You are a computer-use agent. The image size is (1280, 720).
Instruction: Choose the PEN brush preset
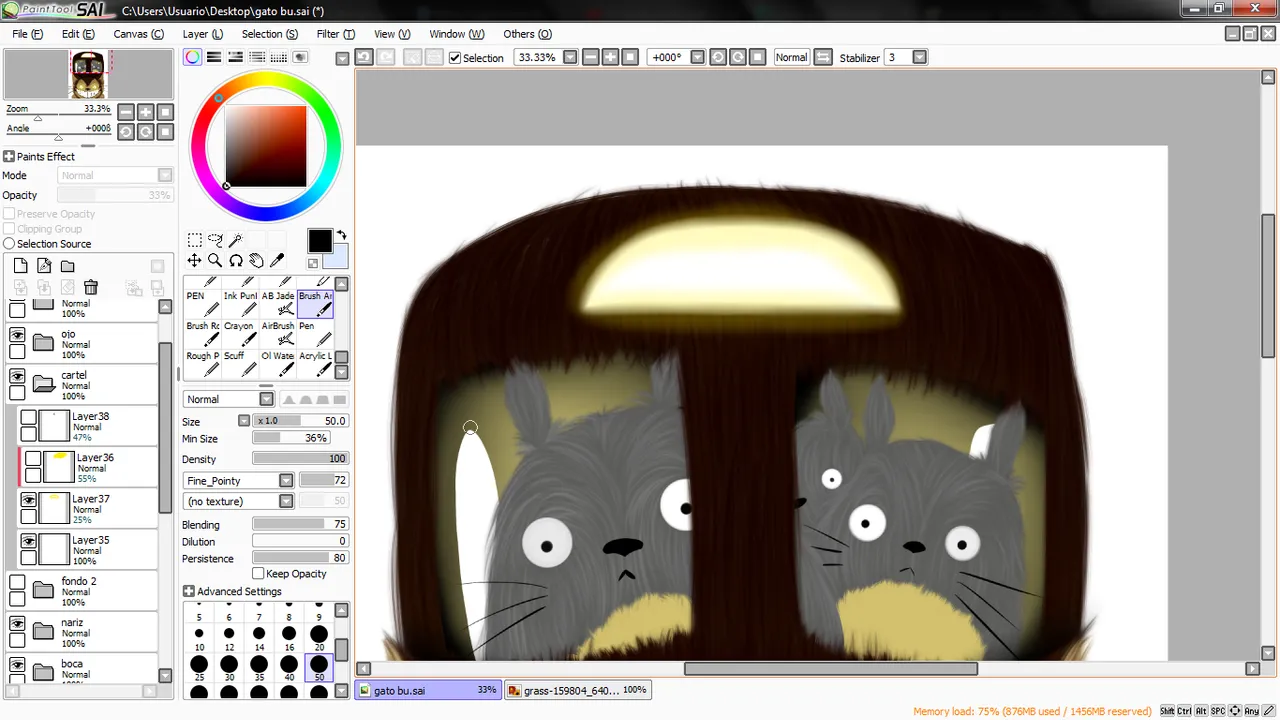click(202, 303)
